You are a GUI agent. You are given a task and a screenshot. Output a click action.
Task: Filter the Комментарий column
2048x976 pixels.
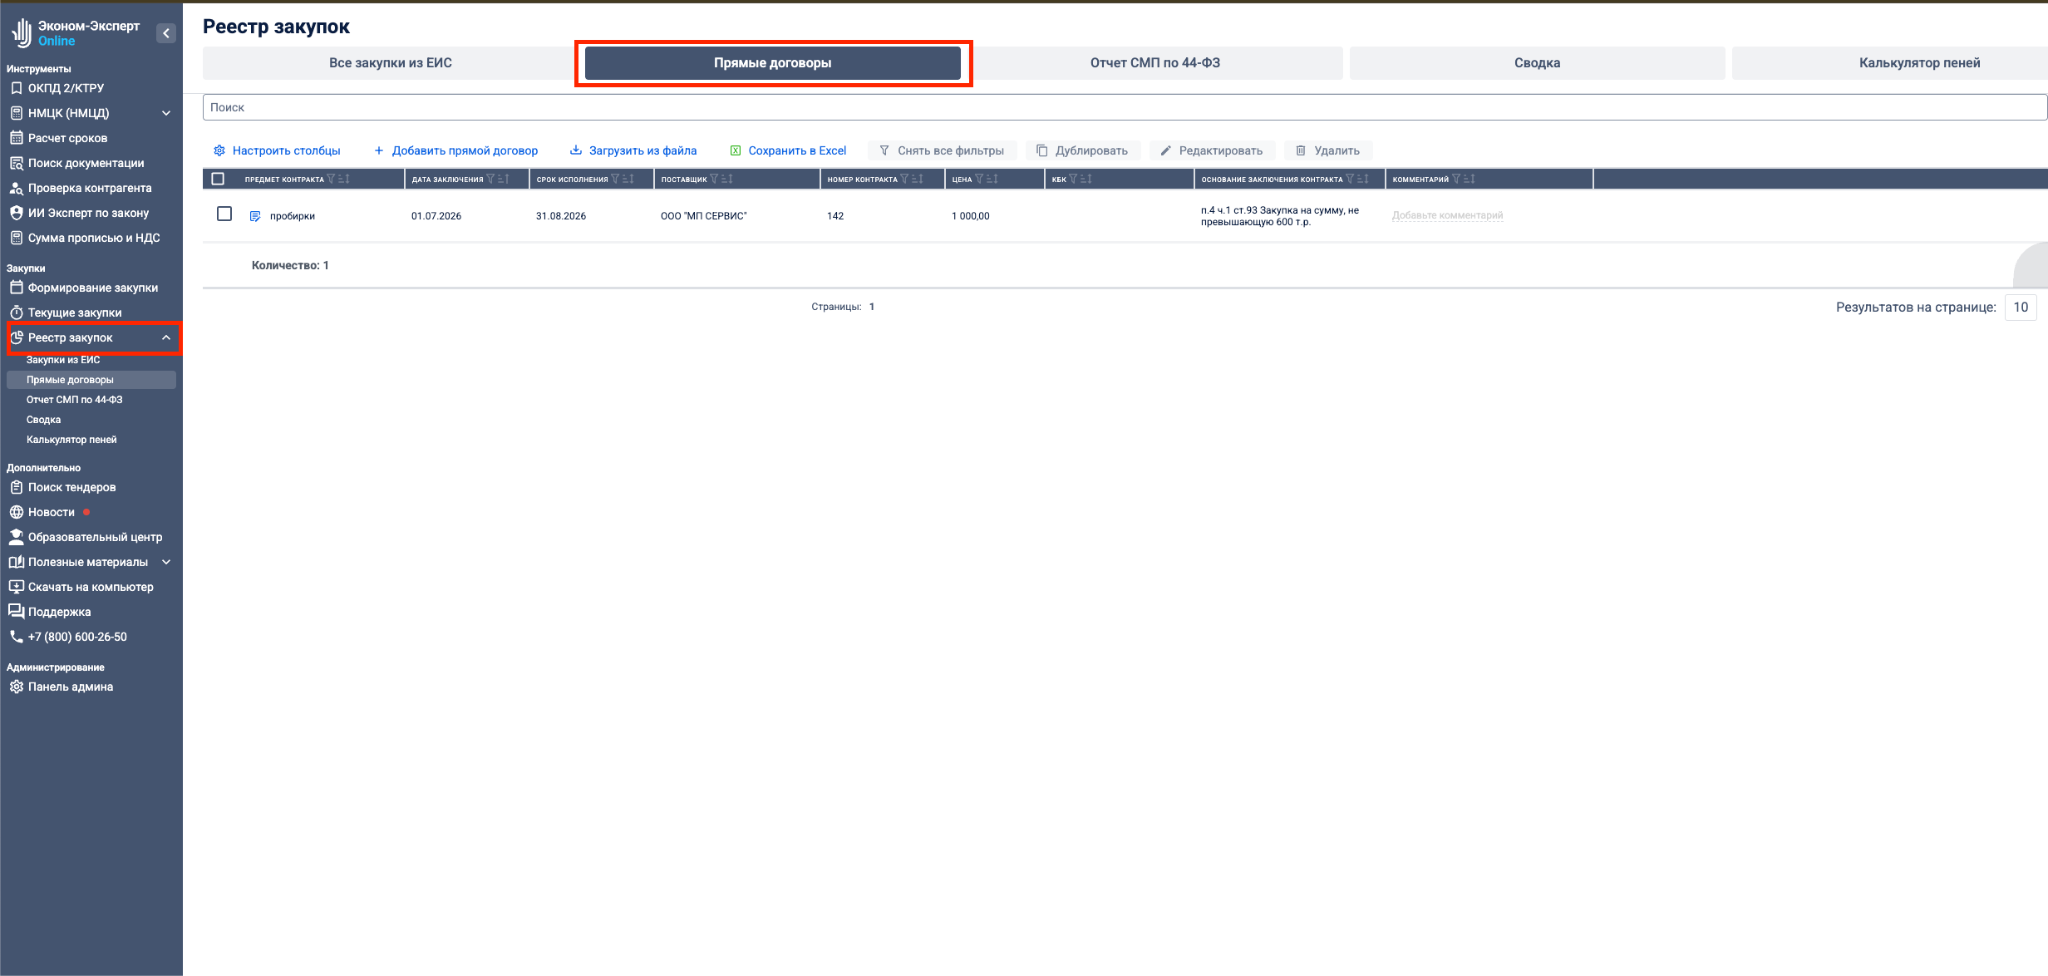[x=1456, y=179]
